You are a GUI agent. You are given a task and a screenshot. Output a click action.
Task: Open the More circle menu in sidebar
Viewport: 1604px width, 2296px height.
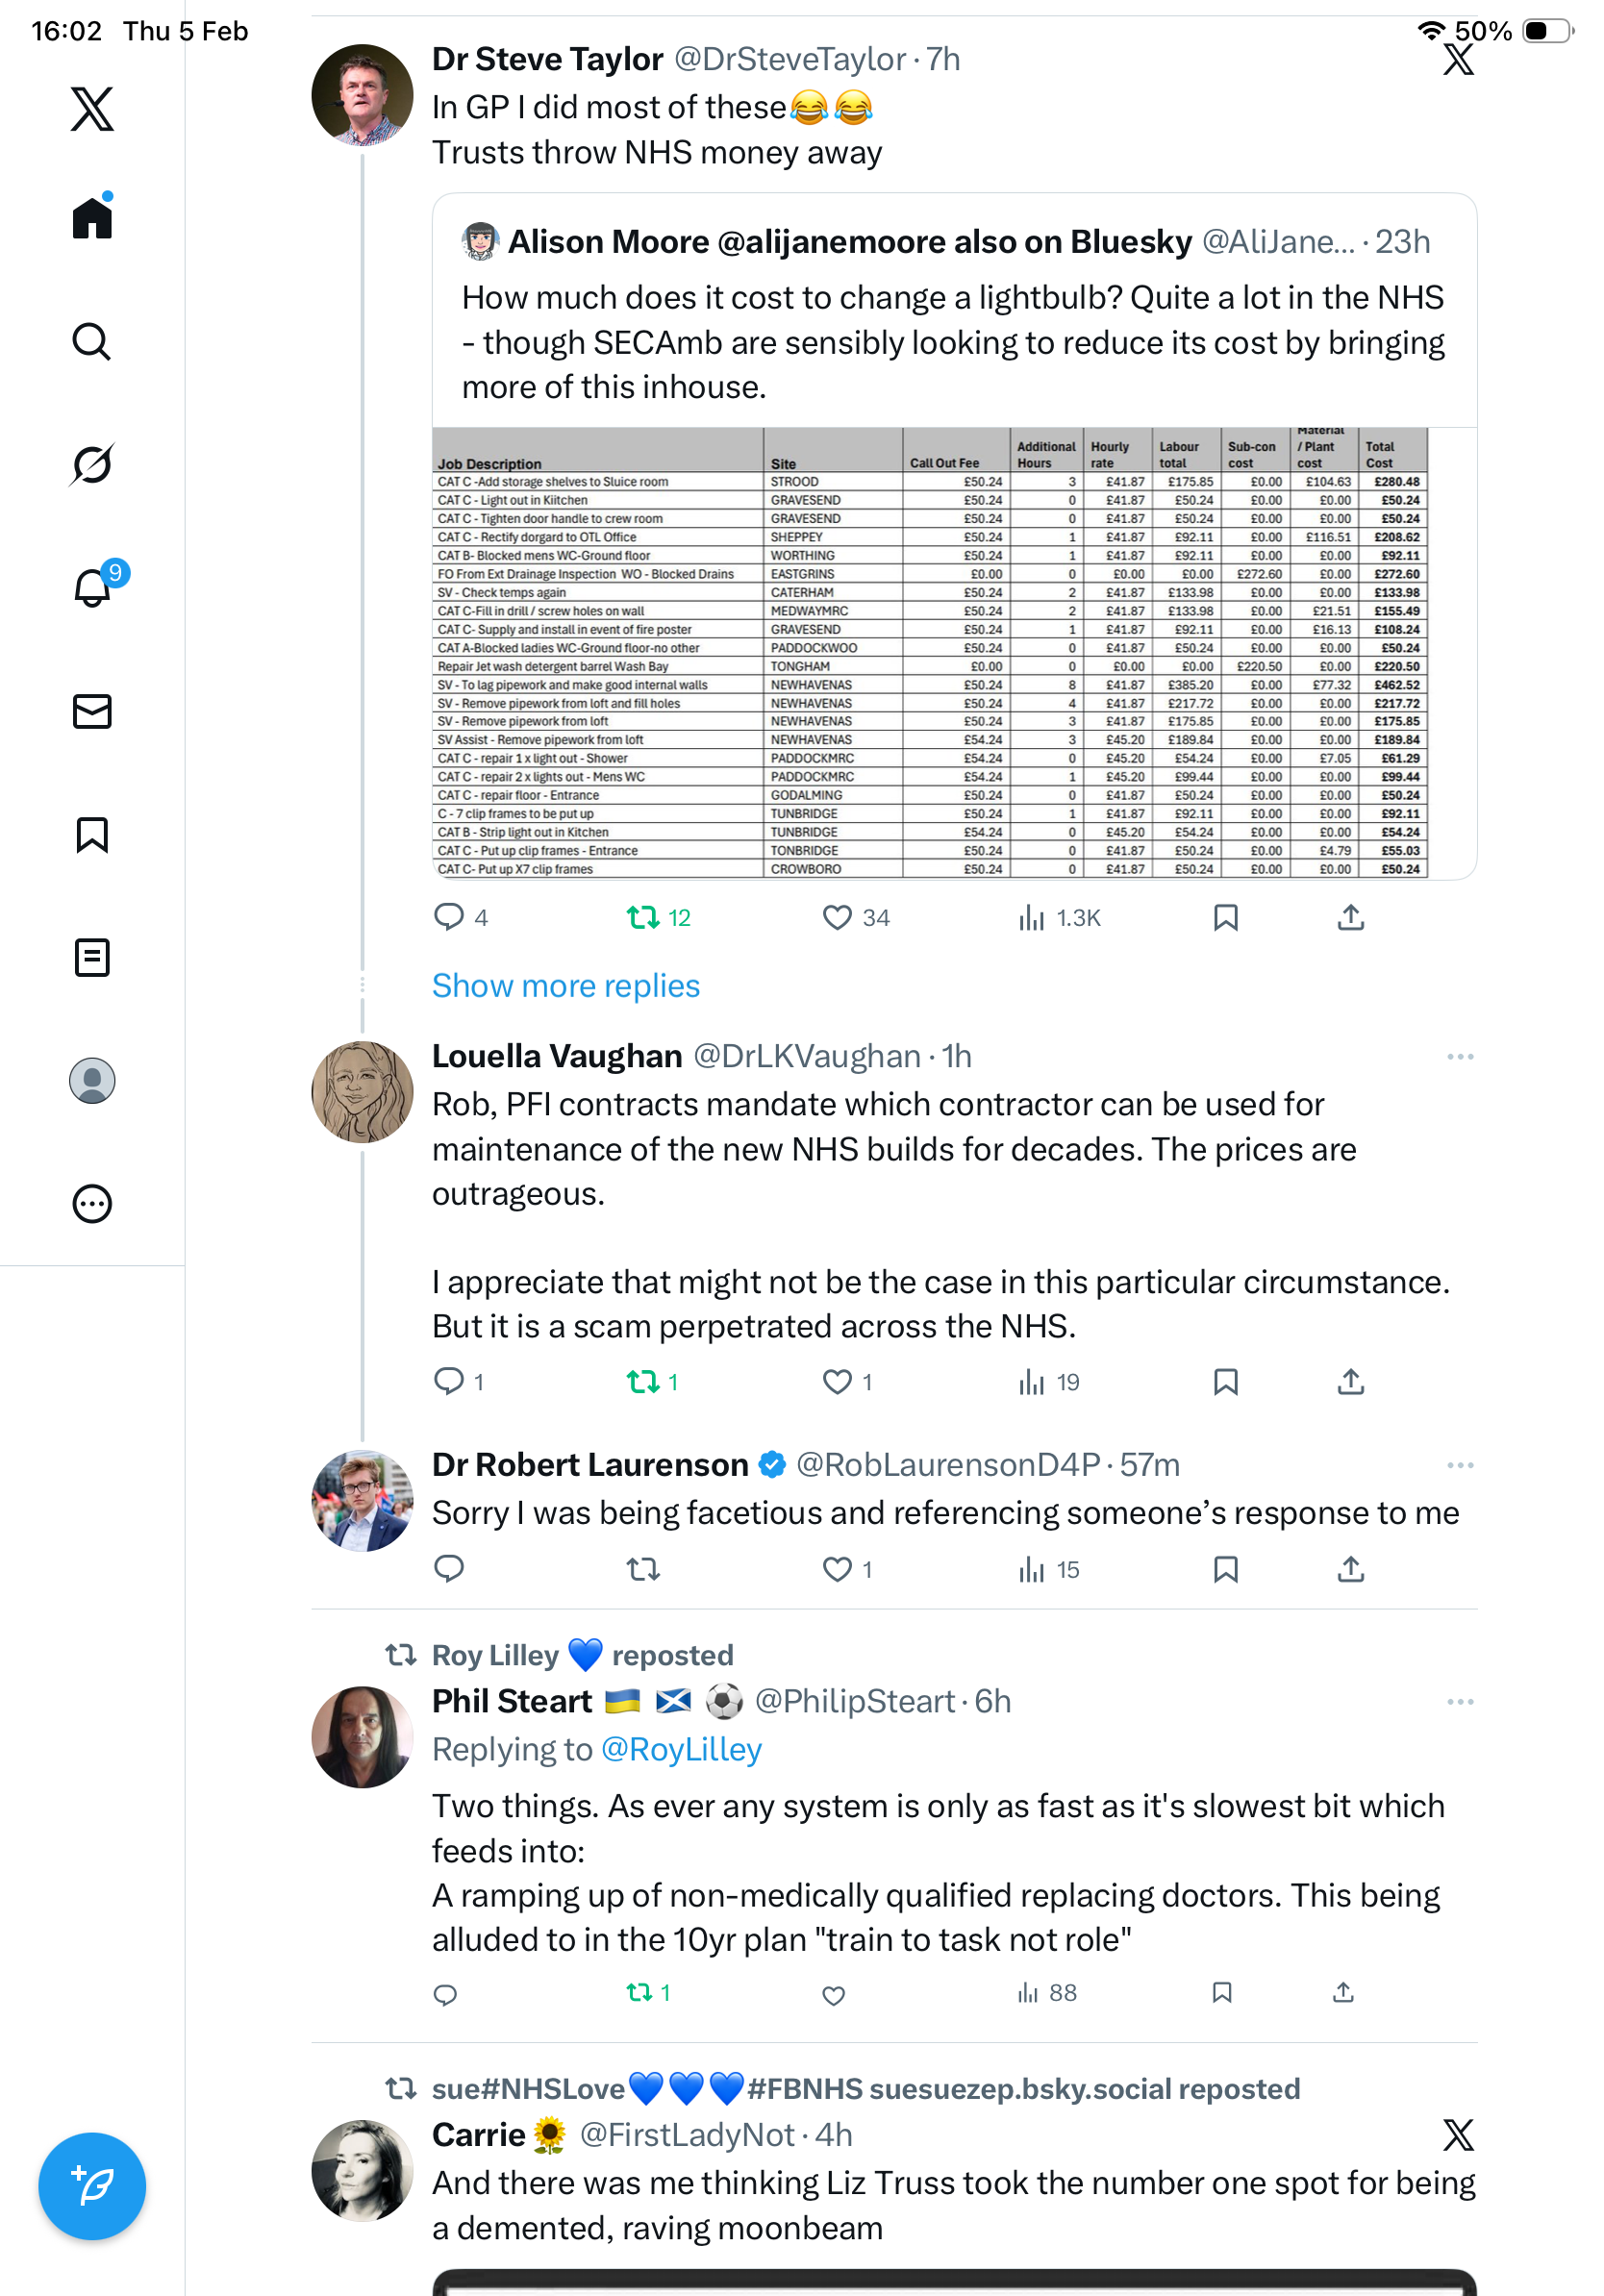pos(92,1204)
